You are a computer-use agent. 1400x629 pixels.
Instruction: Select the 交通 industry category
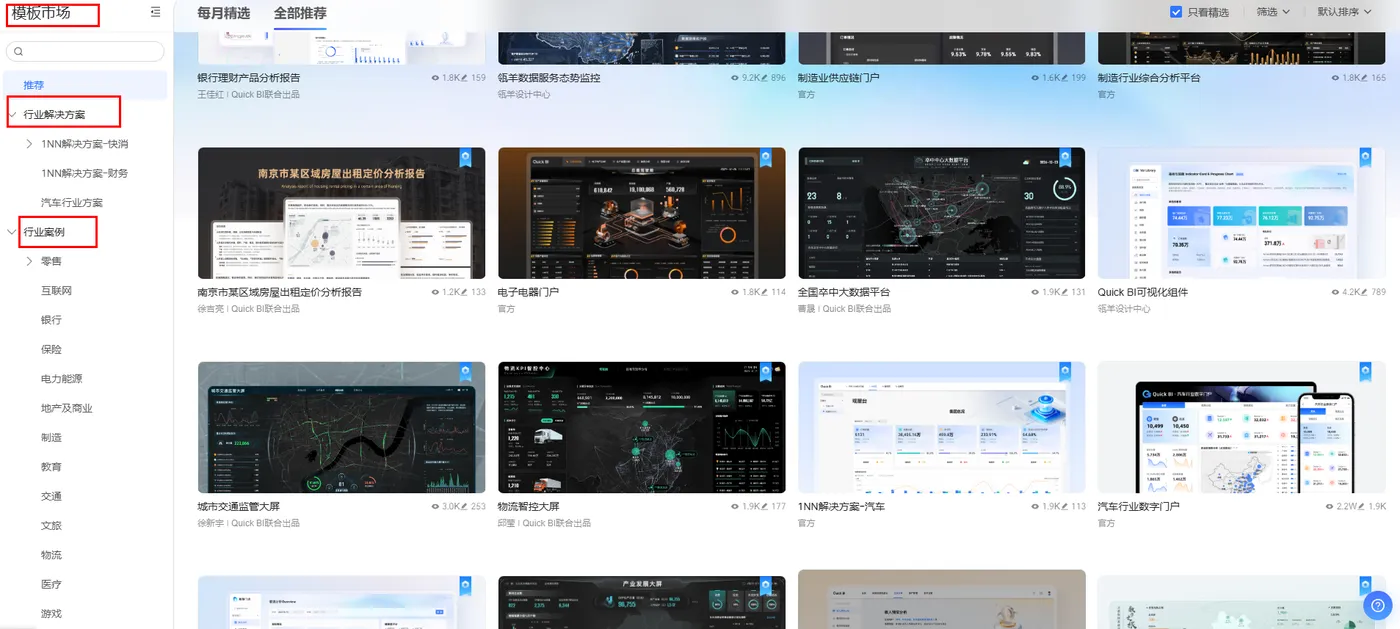[51, 496]
